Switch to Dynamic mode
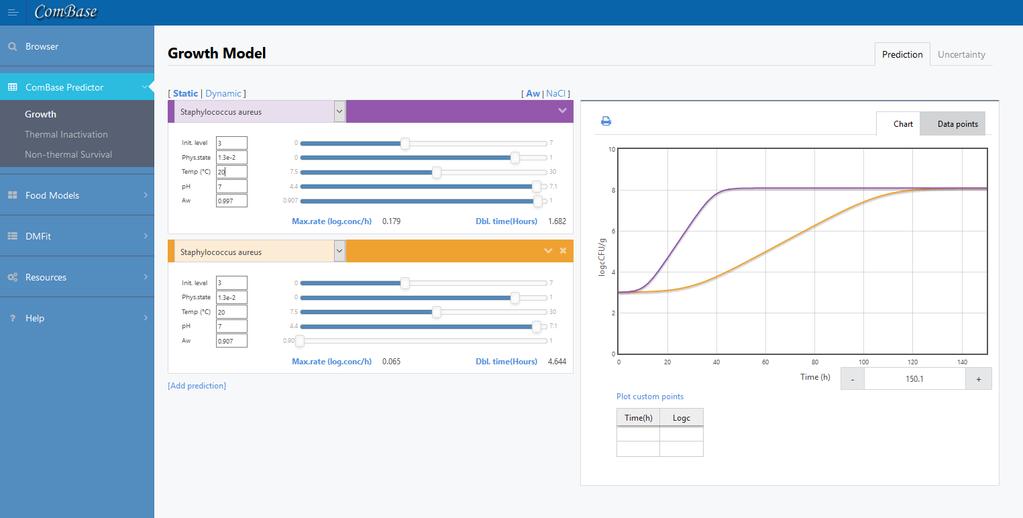 [x=223, y=93]
